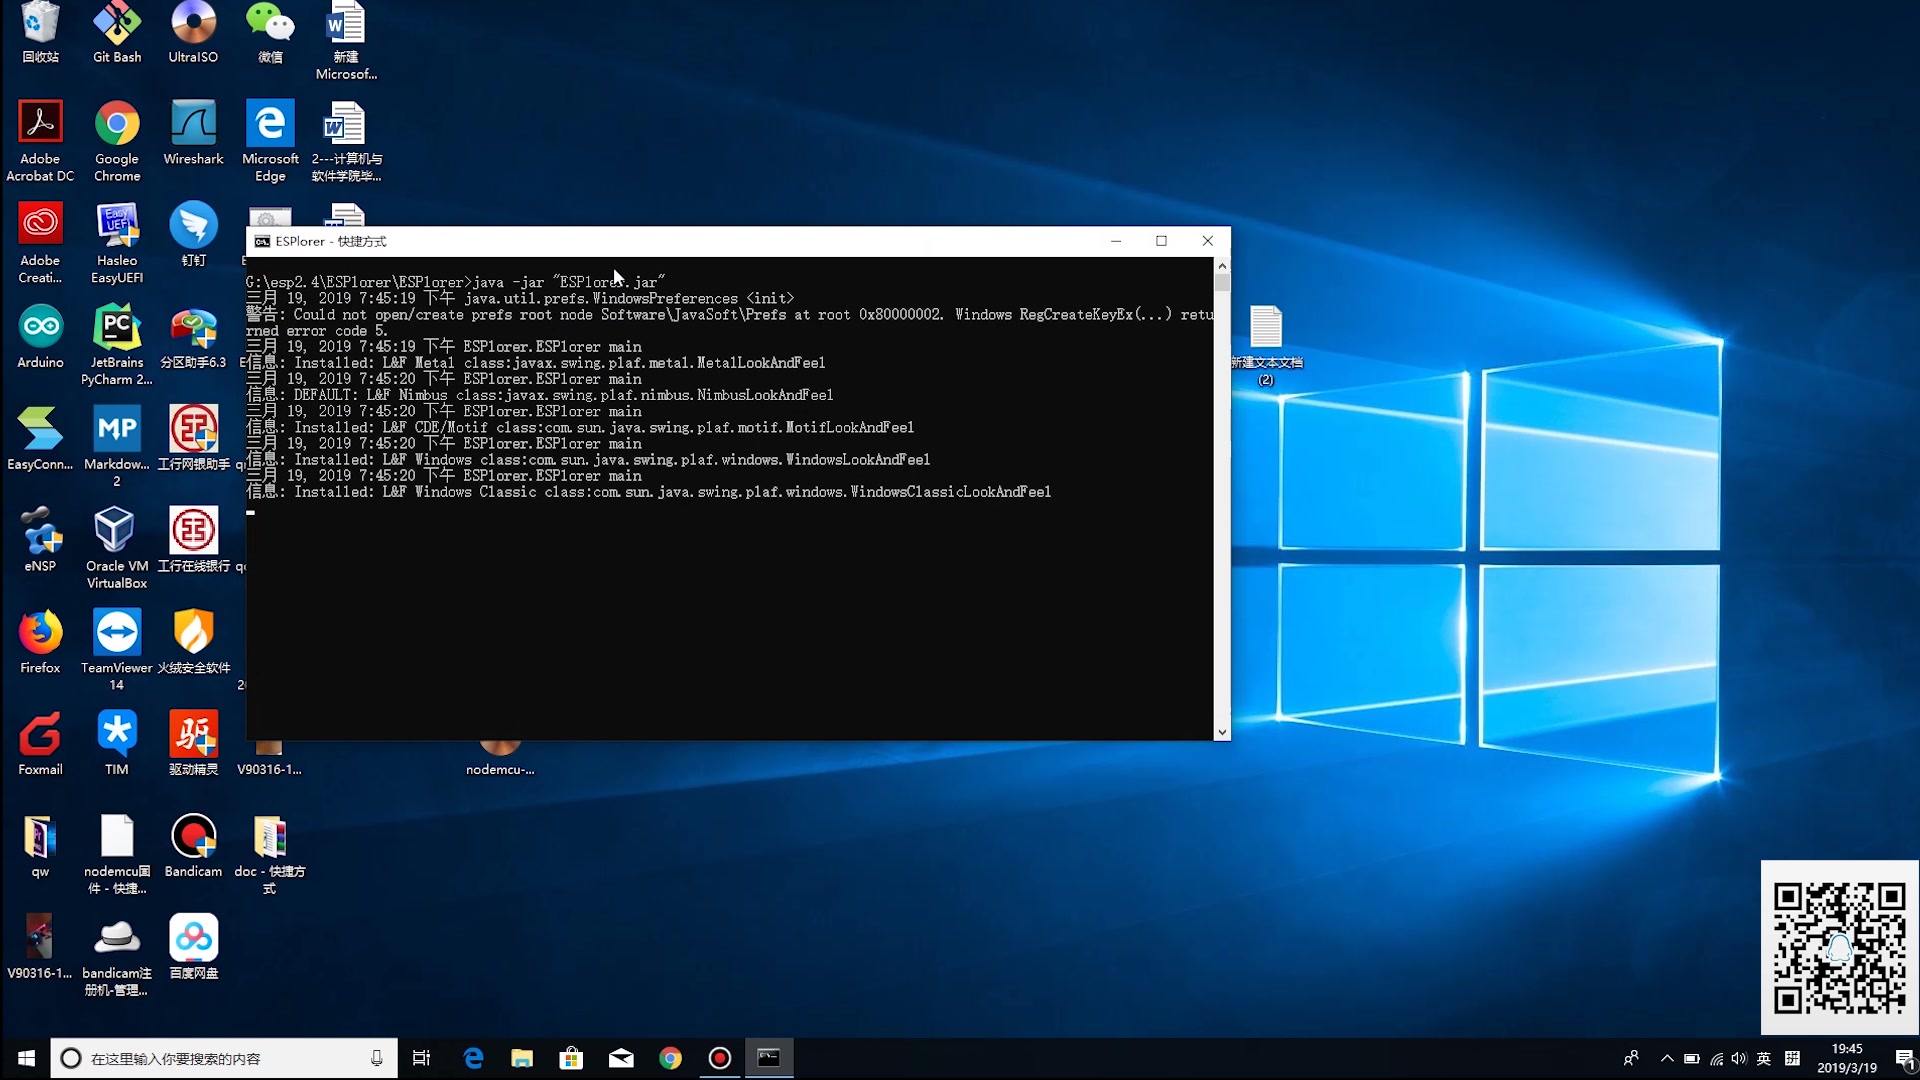Select the Adobe Acrobat DC desktop icon

tap(40, 140)
